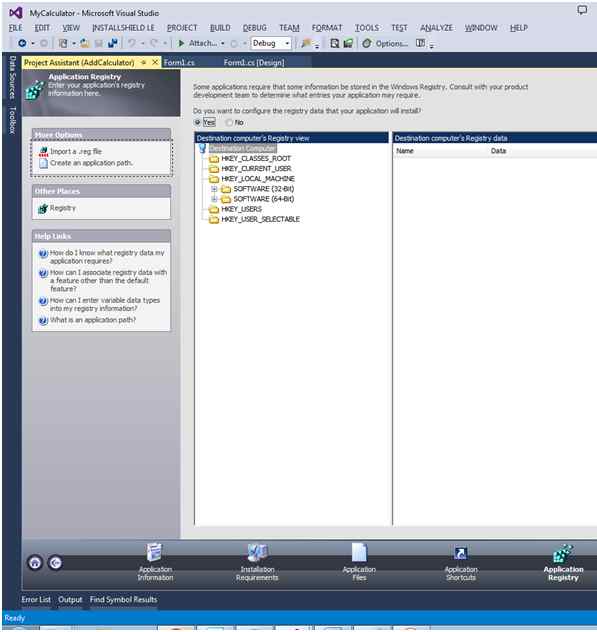
Task: Click the Find in Files toolbar icon
Action: 334,43
